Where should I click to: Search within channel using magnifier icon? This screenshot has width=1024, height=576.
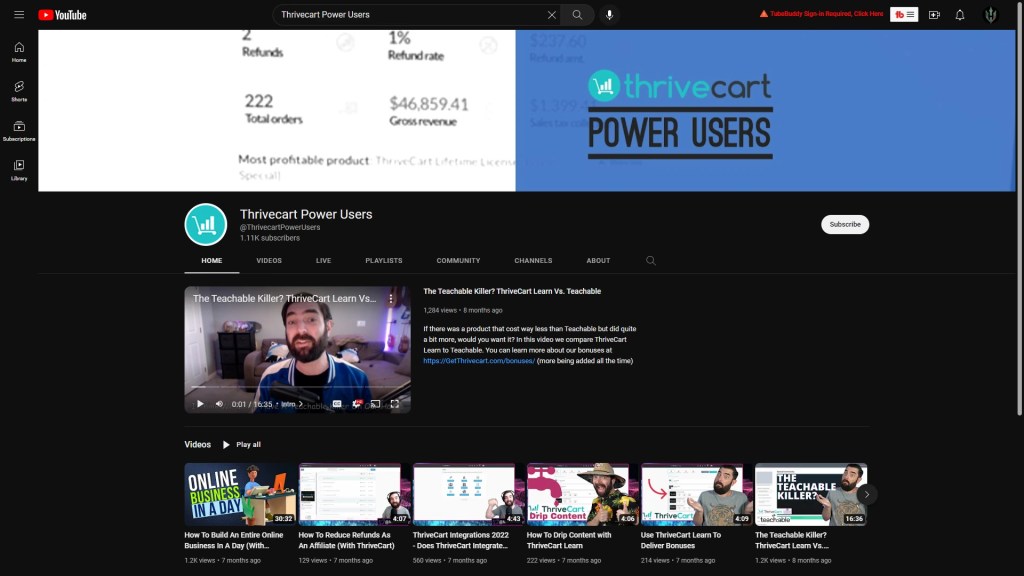[x=651, y=260]
